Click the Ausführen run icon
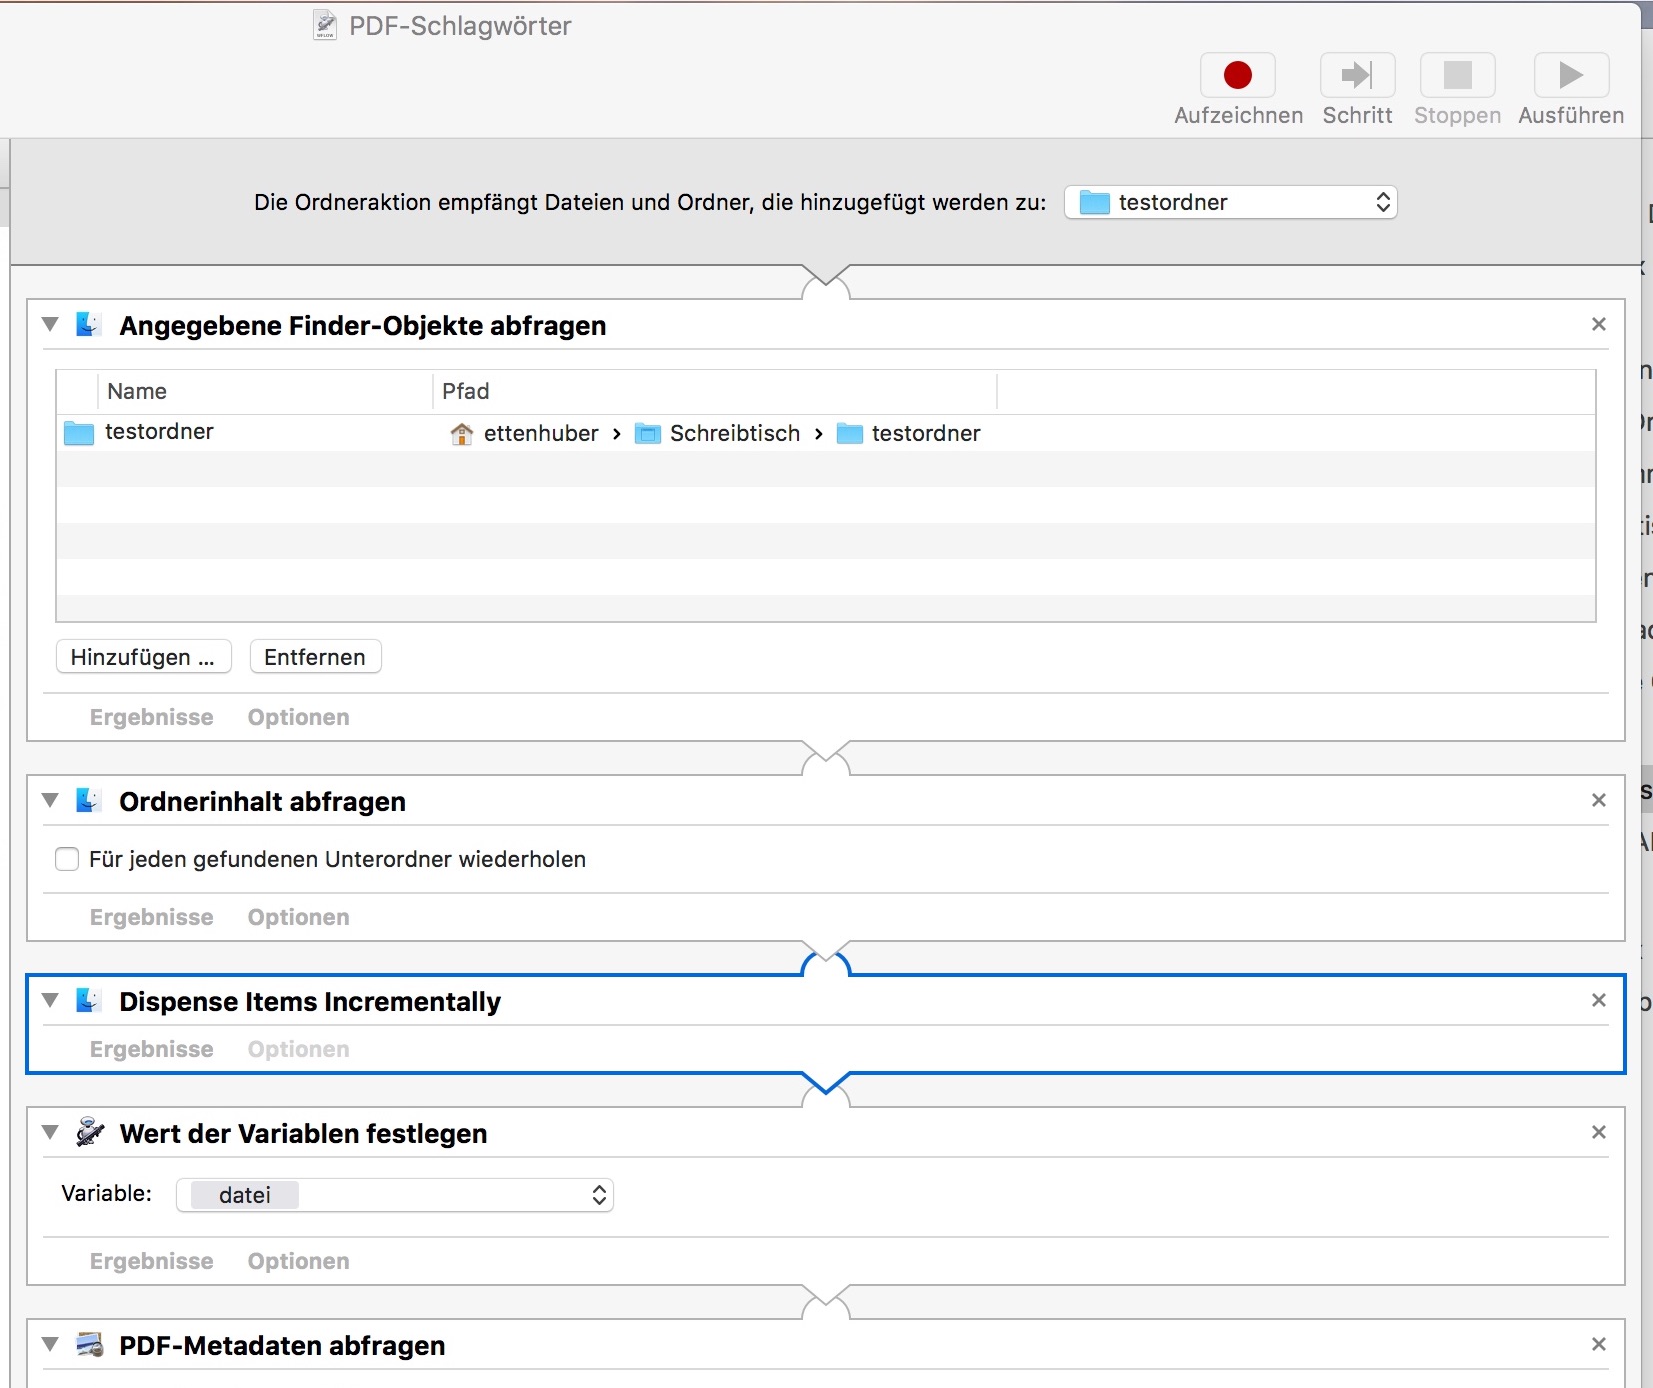The height and width of the screenshot is (1388, 1653). pos(1569,76)
